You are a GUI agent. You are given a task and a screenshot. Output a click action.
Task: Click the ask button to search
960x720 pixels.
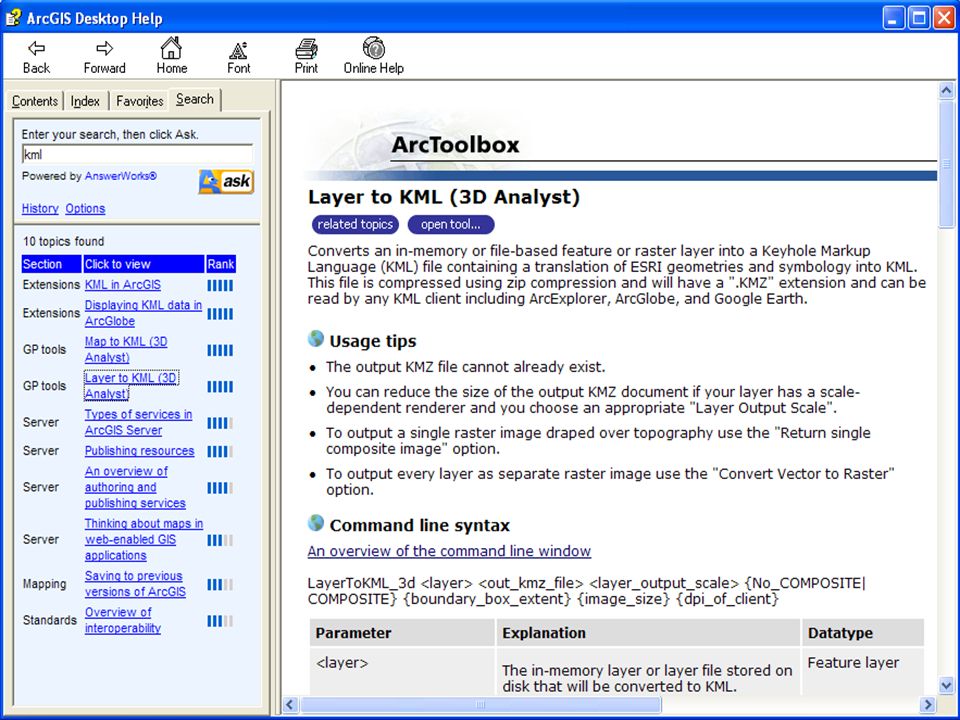[226, 181]
